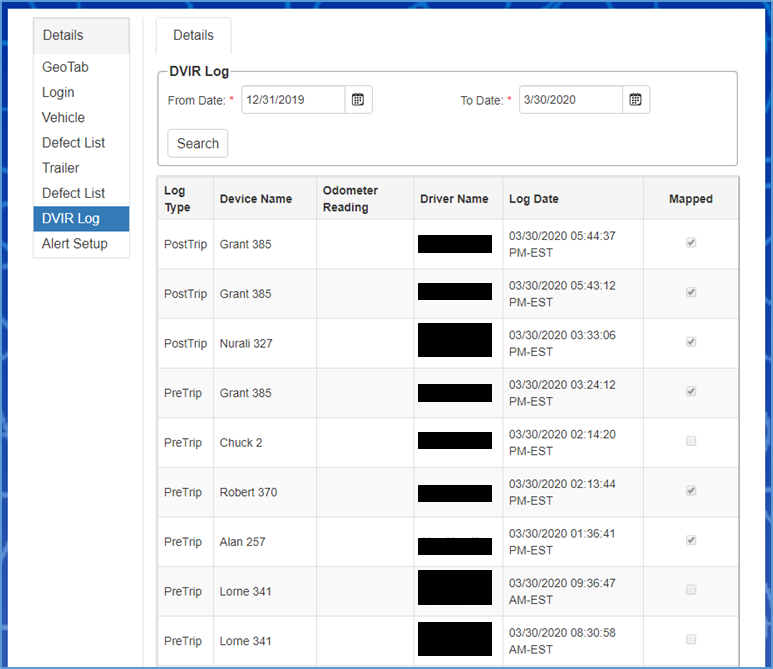This screenshot has width=773, height=669.
Task: Click the Device Name column header
Action: coord(256,199)
